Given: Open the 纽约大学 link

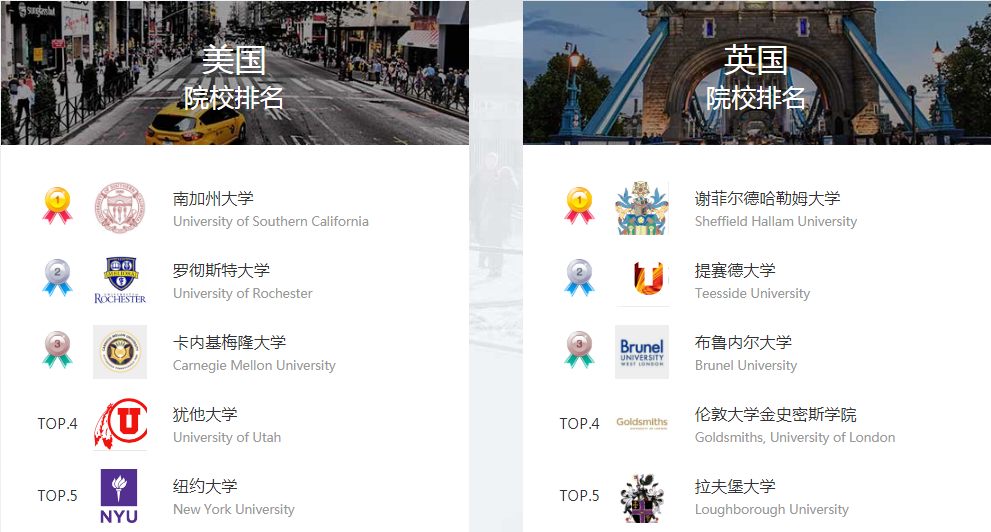Looking at the screenshot, I should 205,487.
